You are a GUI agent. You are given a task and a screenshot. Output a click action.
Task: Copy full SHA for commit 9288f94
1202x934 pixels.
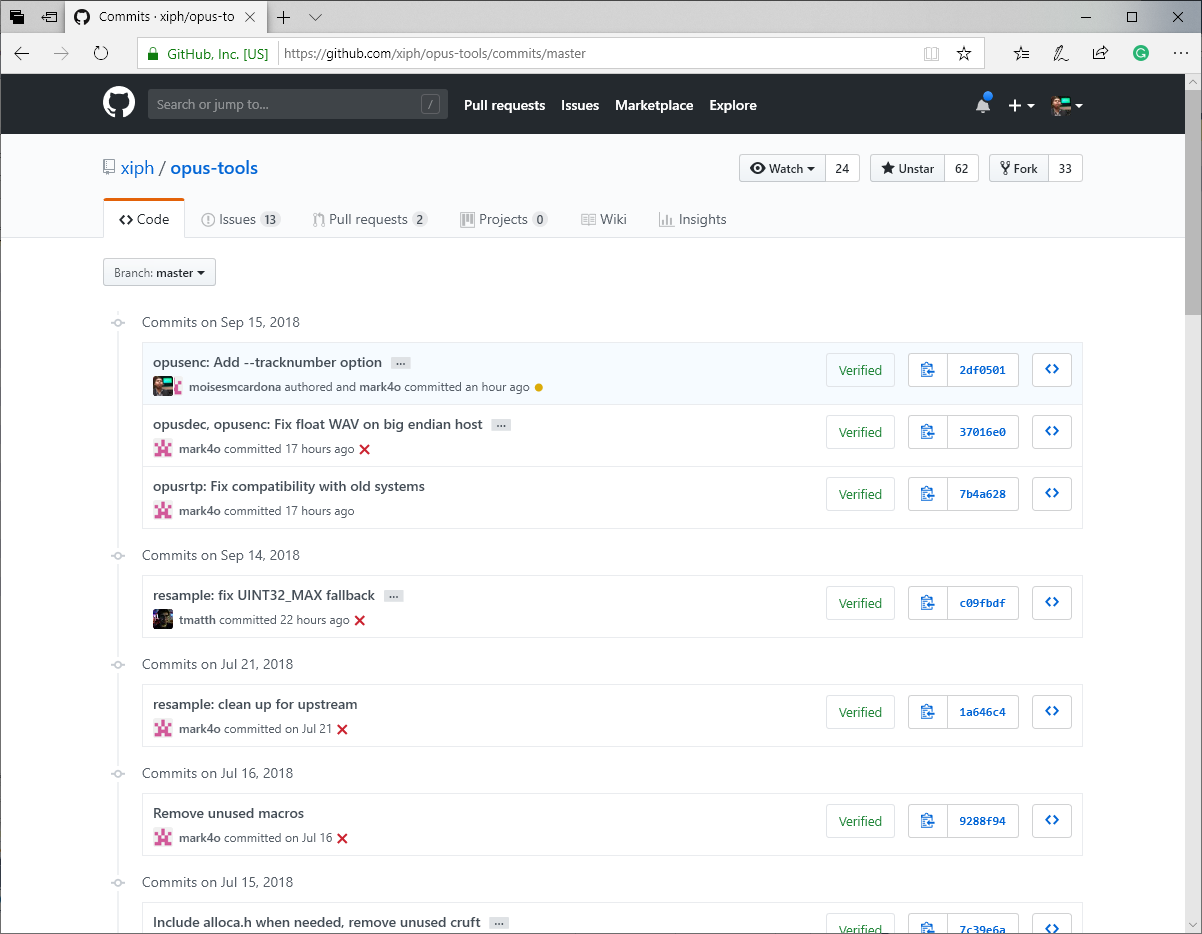click(x=928, y=821)
